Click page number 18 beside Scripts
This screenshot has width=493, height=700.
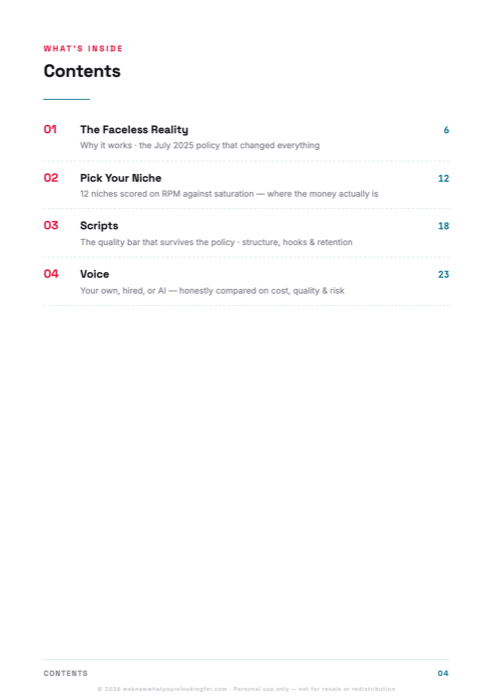point(443,226)
